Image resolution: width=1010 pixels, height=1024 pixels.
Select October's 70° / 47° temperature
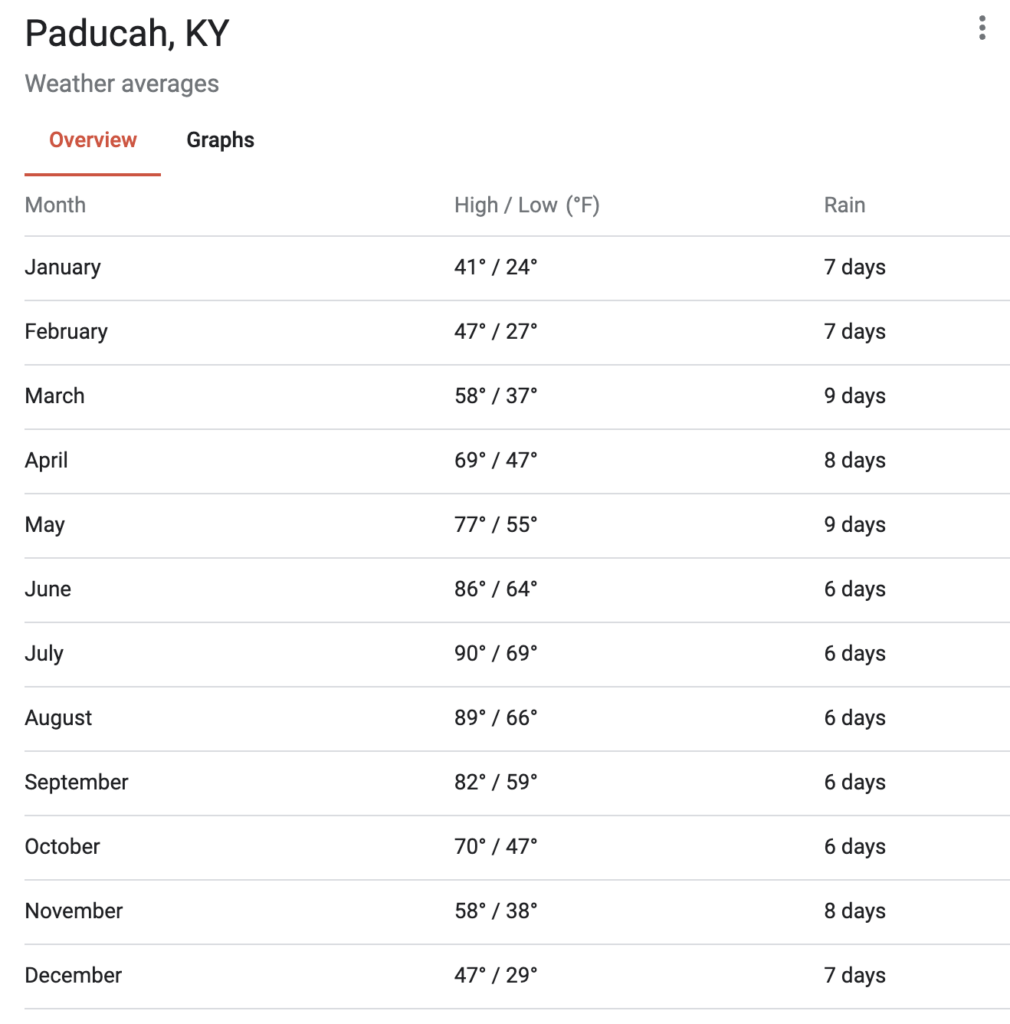tap(496, 846)
